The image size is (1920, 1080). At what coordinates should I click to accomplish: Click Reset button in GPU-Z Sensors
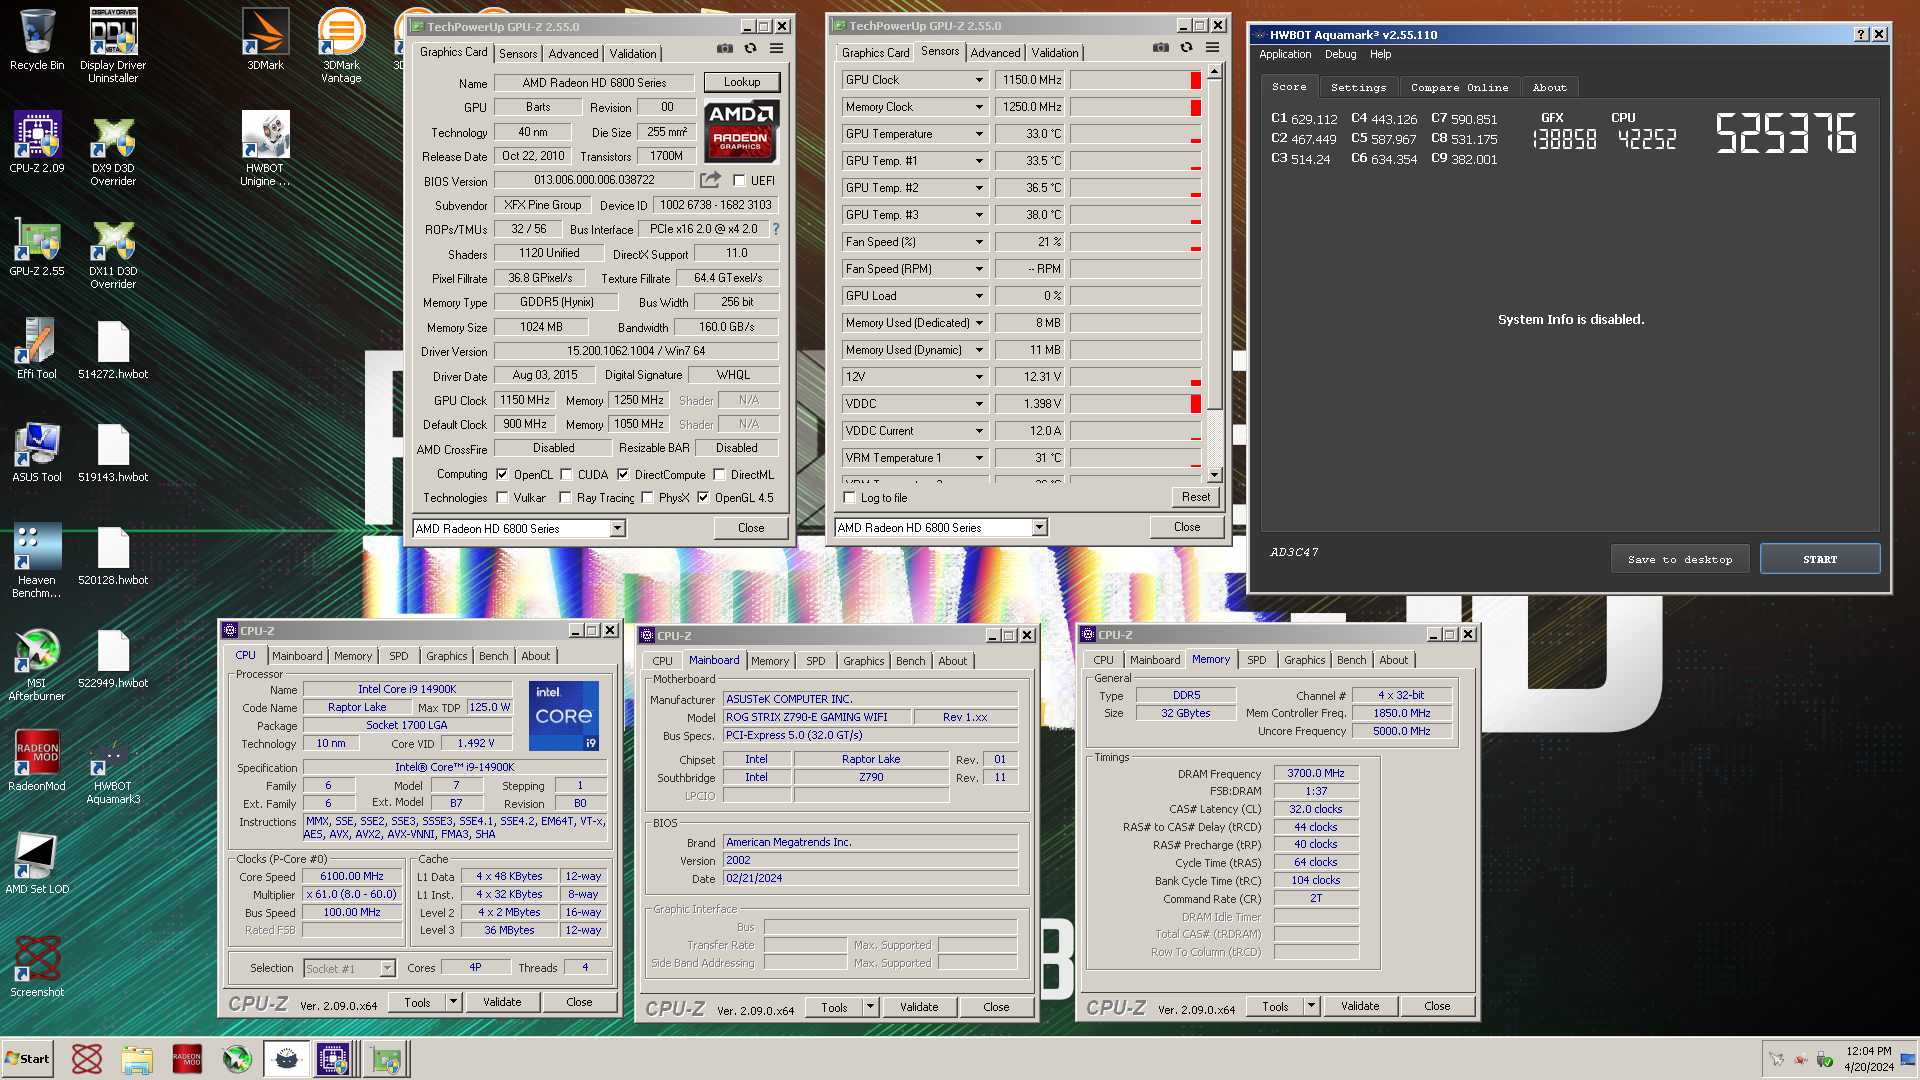point(1195,497)
